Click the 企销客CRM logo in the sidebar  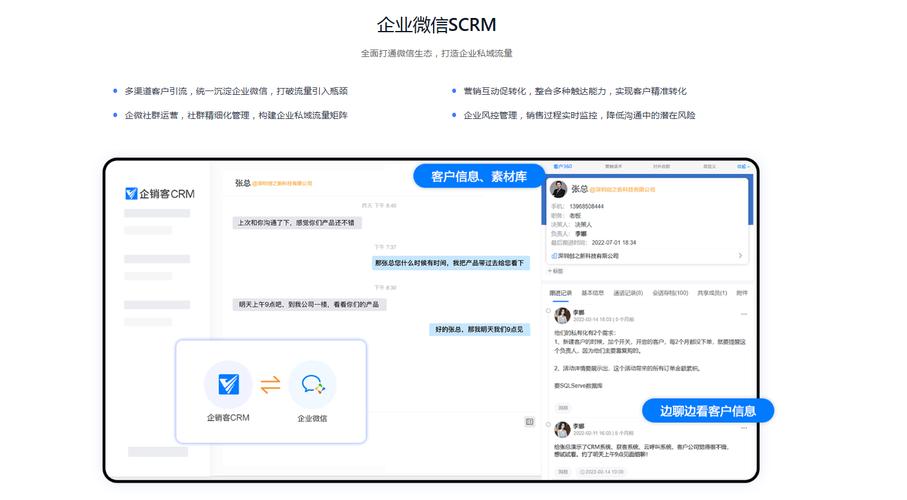pyautogui.click(x=160, y=194)
